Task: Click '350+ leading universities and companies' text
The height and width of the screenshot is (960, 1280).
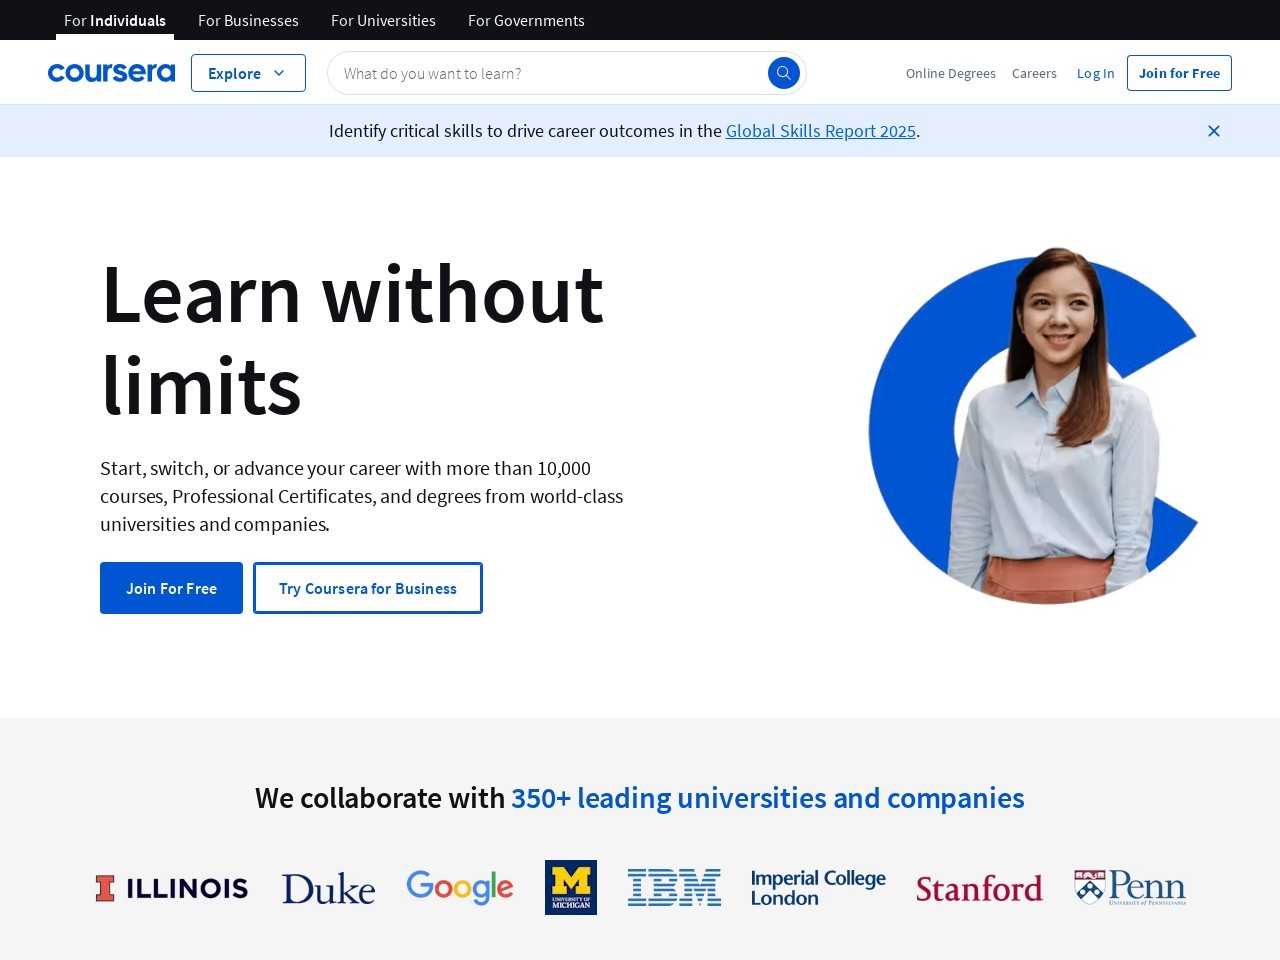Action: click(768, 798)
